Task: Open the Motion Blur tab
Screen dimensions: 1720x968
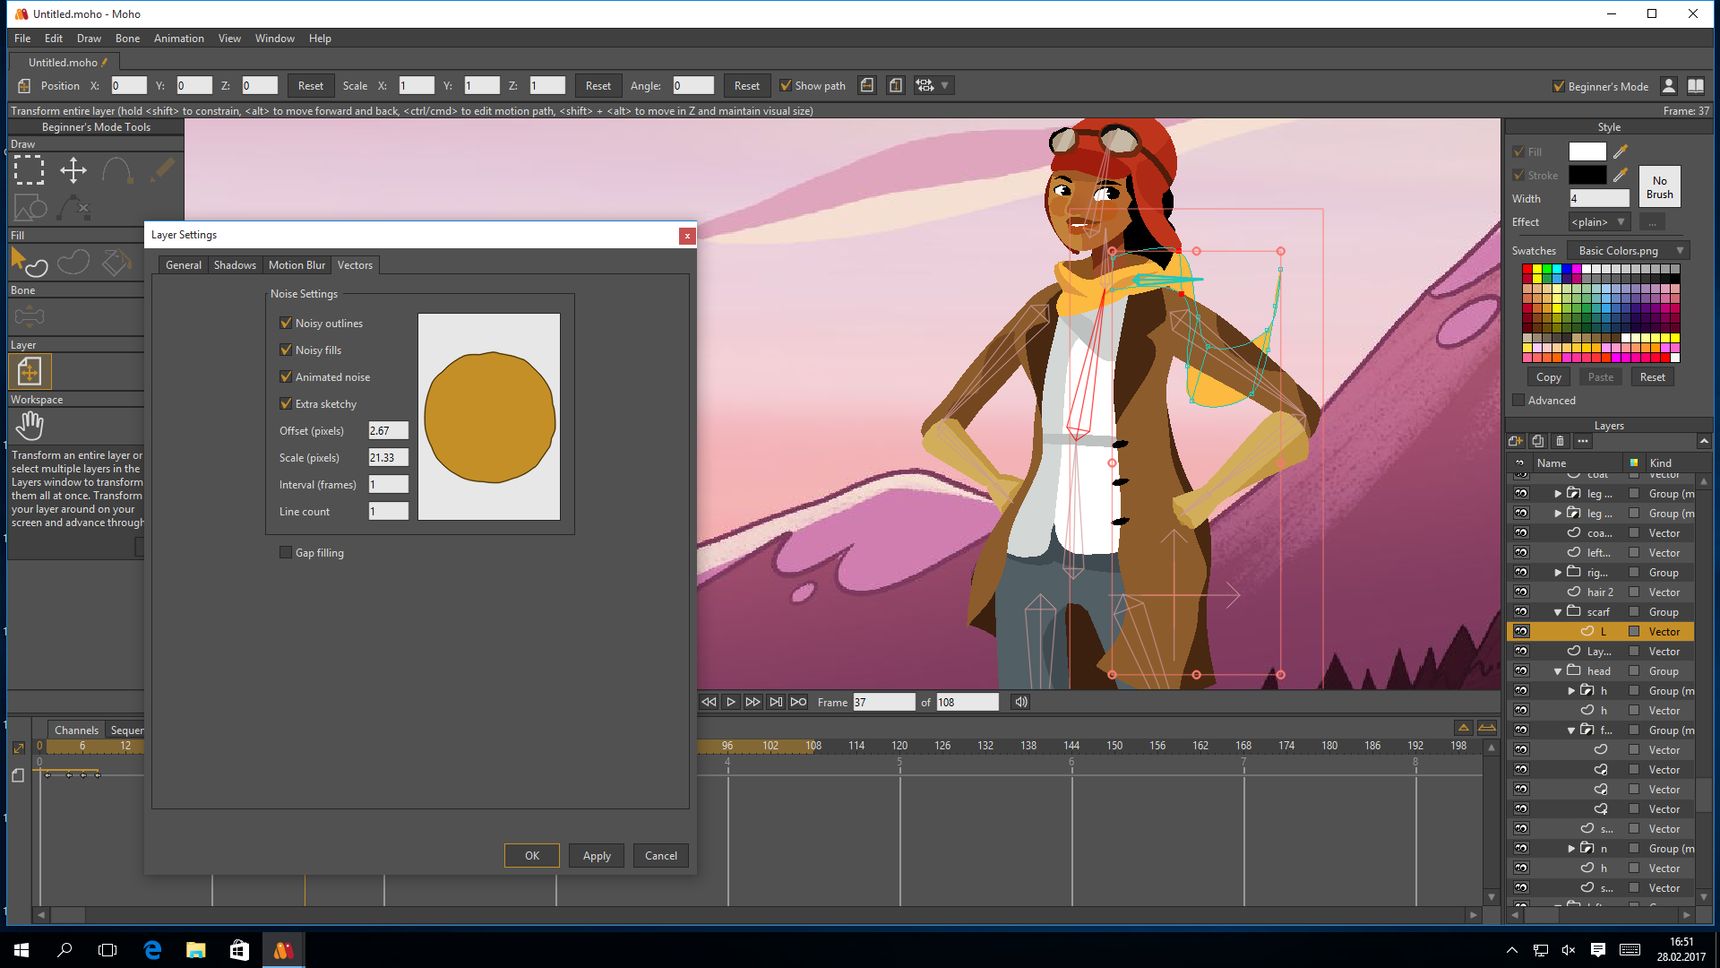Action: pos(297,265)
